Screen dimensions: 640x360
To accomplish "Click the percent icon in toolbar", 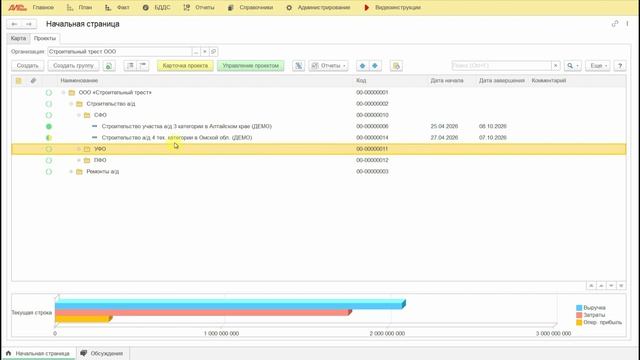I will pyautogui.click(x=298, y=66).
